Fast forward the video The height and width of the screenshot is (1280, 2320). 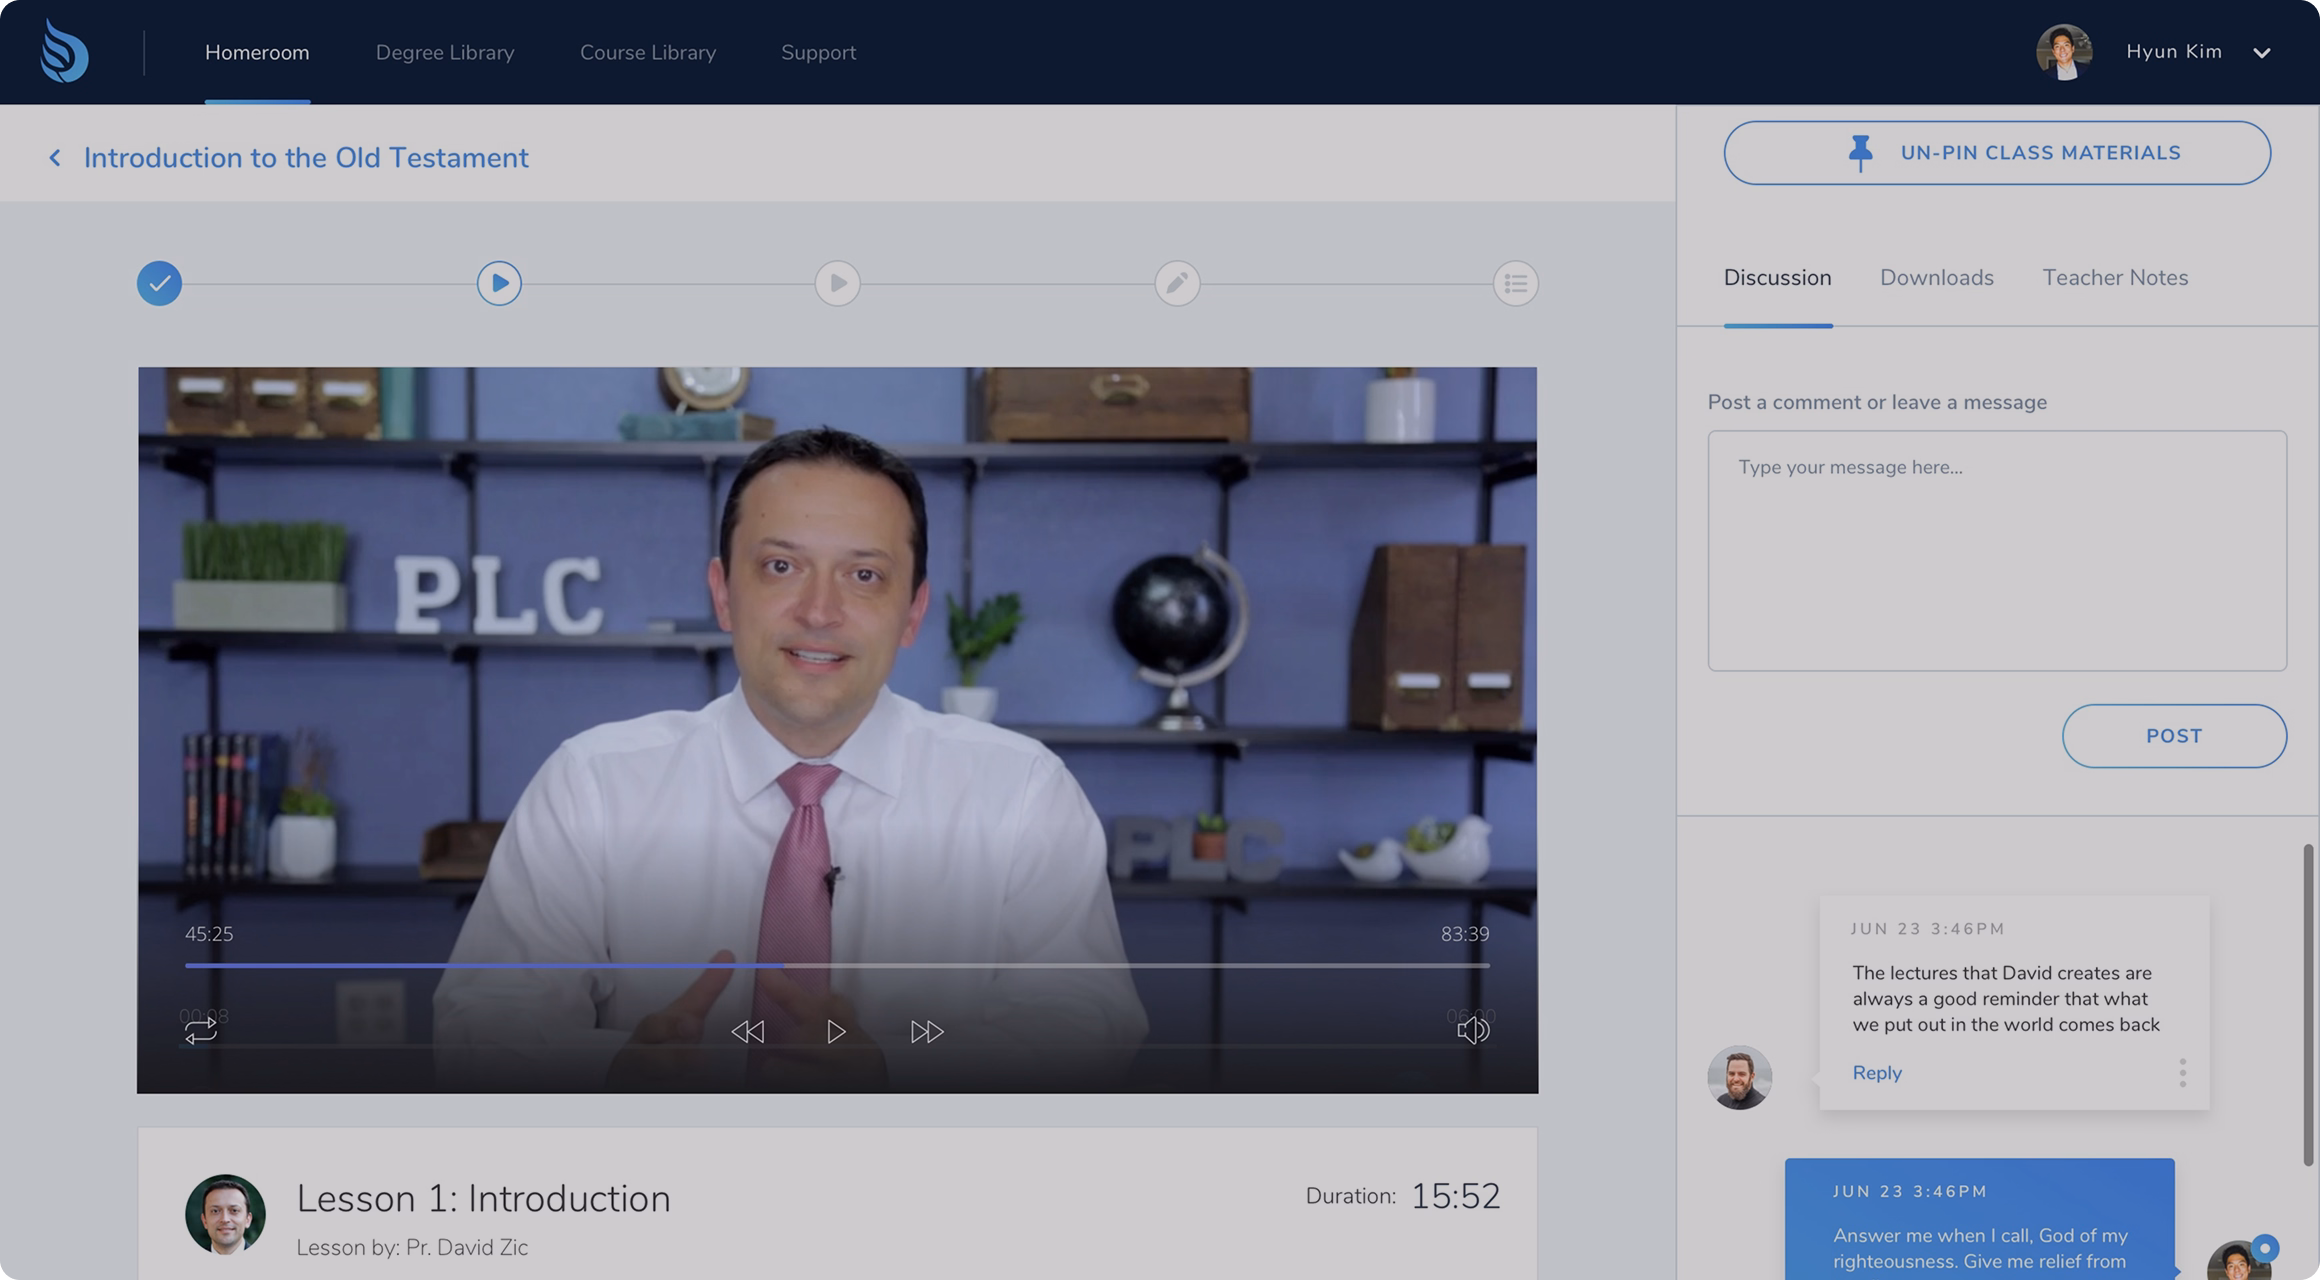[x=927, y=1031]
